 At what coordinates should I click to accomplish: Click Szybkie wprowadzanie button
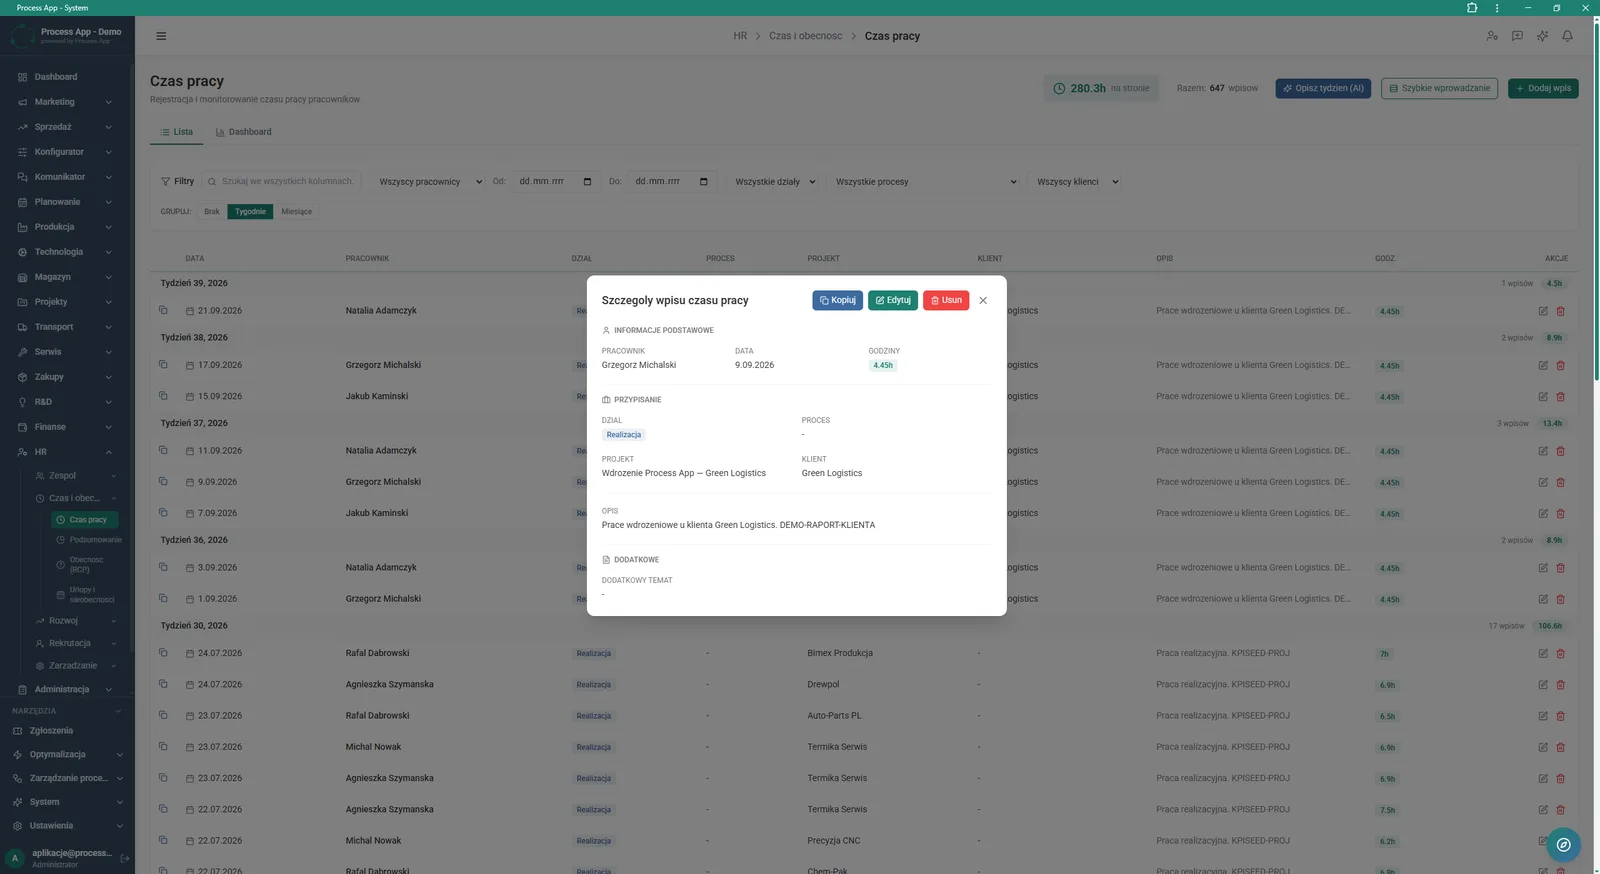click(x=1440, y=88)
